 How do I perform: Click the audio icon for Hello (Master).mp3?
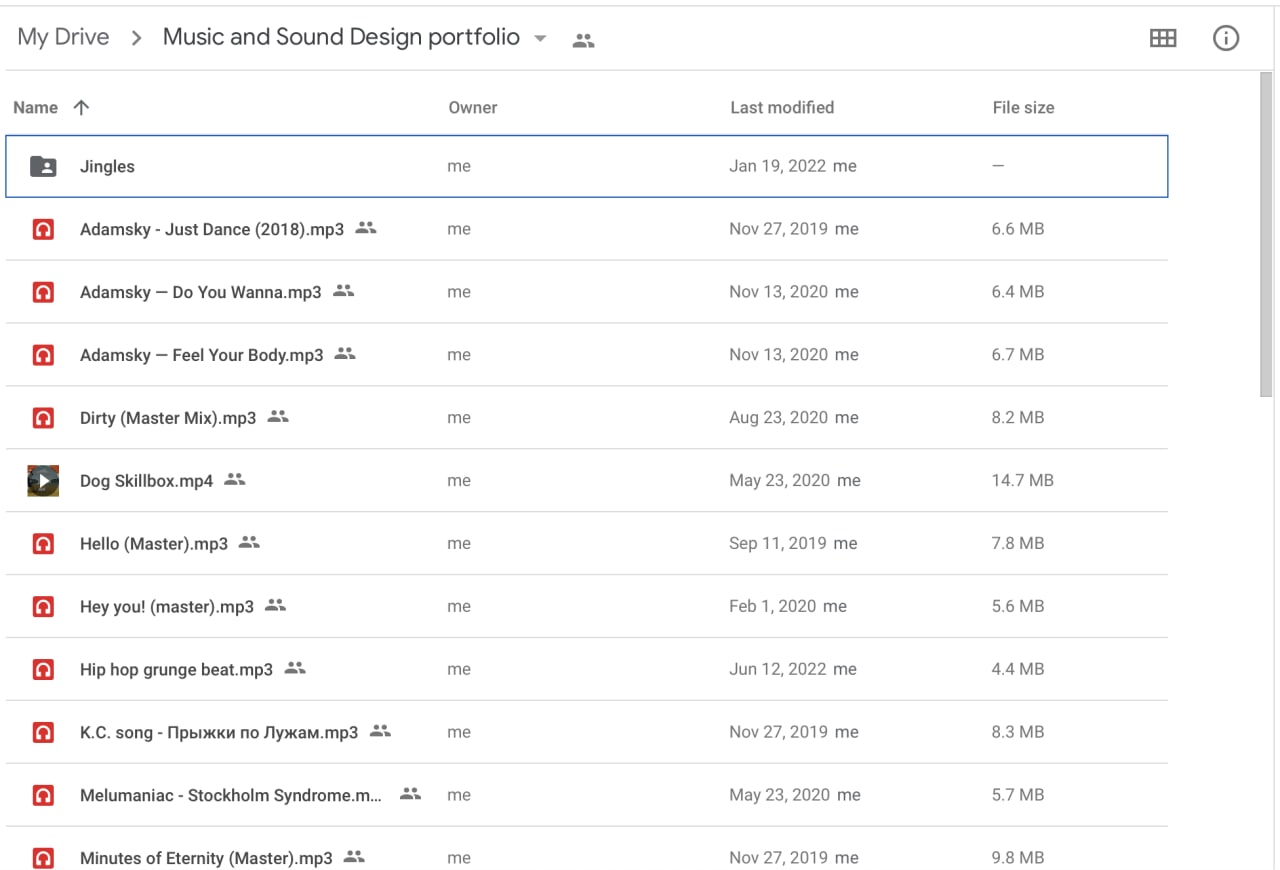pyautogui.click(x=43, y=544)
